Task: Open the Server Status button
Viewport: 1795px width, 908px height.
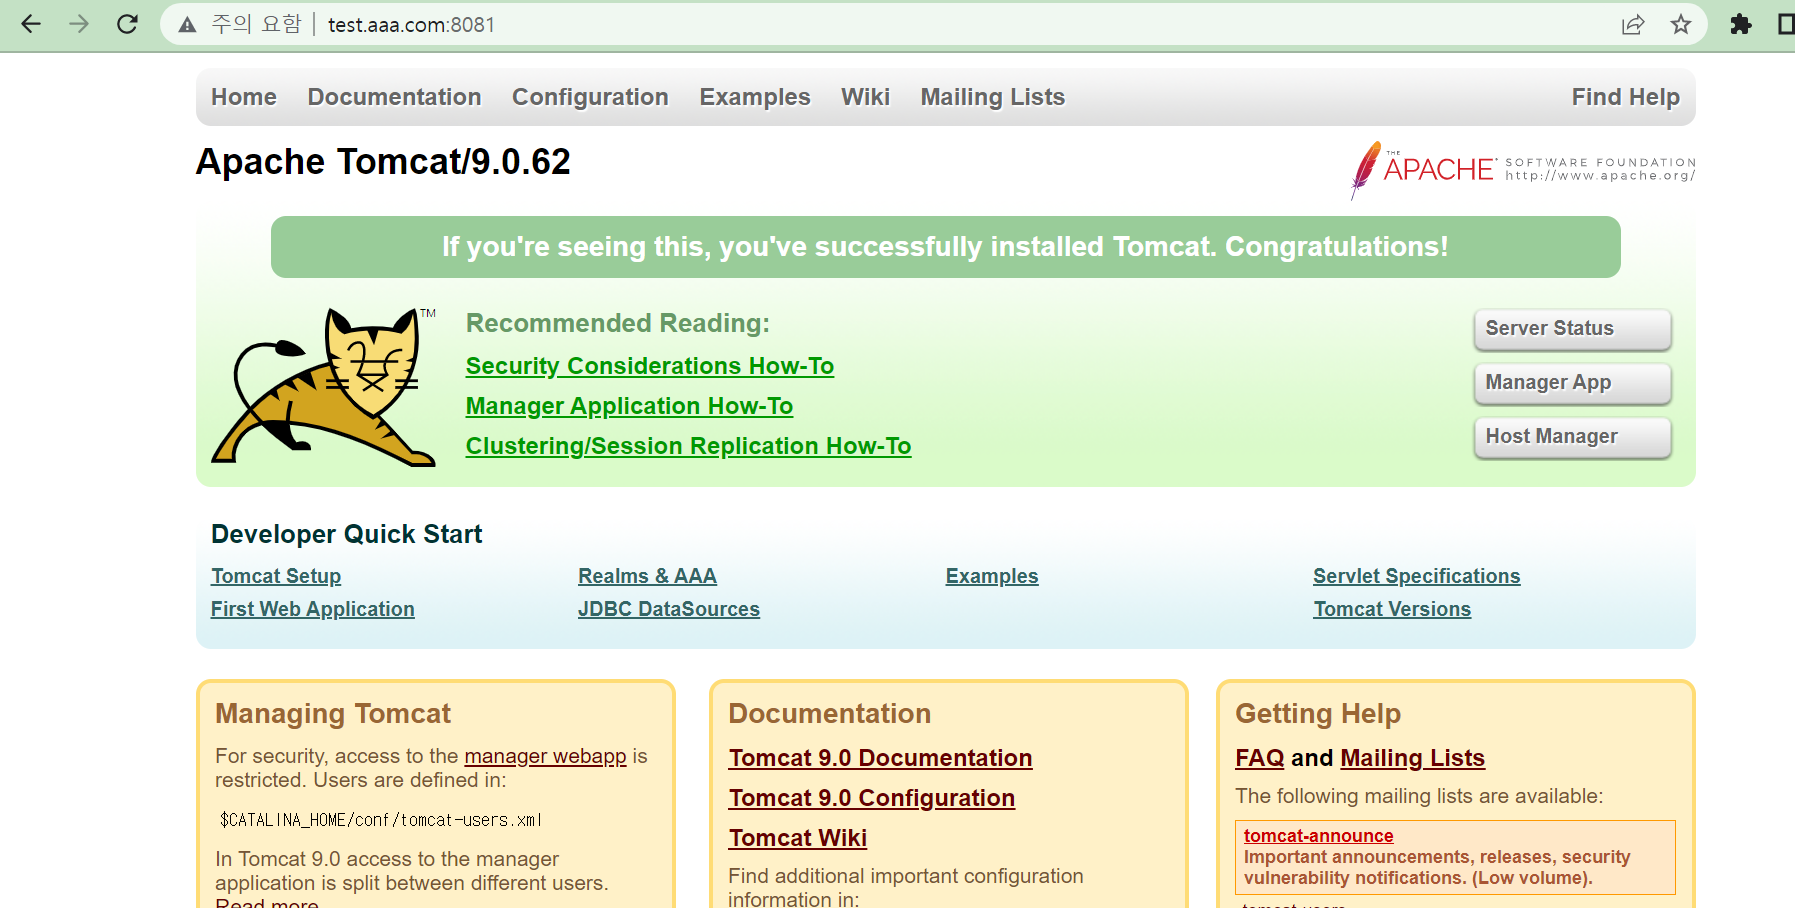Action: [x=1572, y=329]
